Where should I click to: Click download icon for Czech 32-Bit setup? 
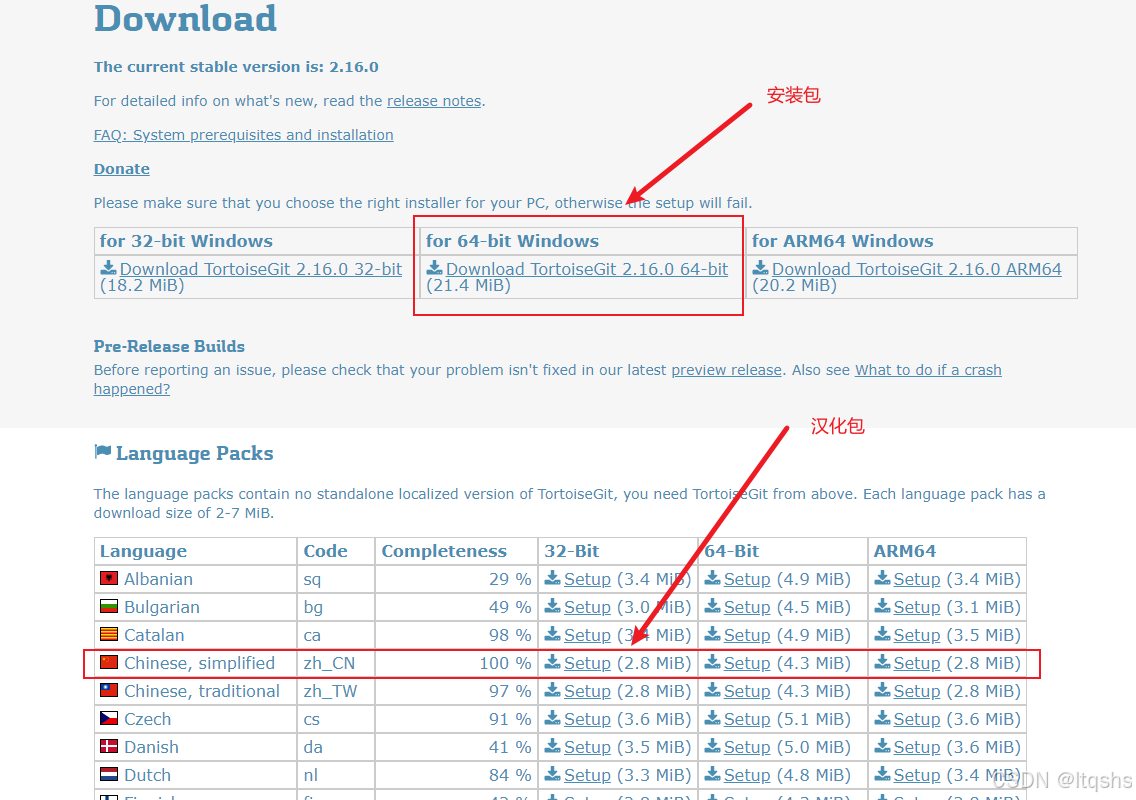pos(553,719)
